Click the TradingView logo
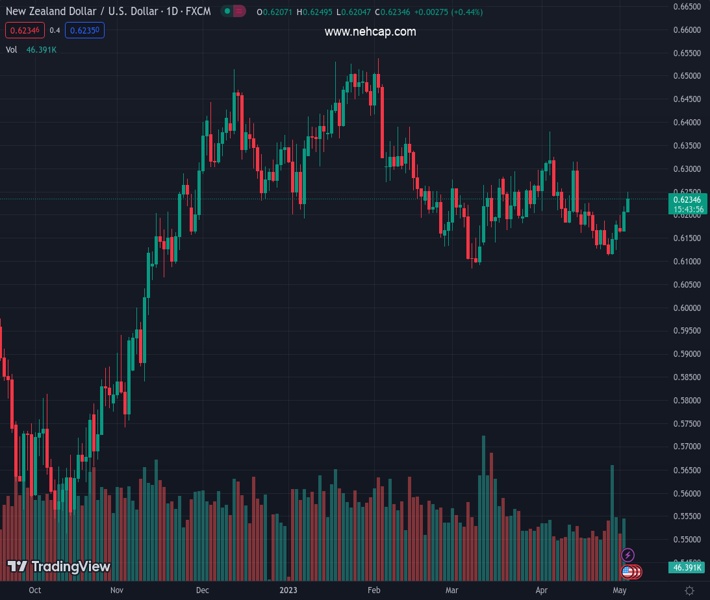710x600 pixels. (58, 567)
